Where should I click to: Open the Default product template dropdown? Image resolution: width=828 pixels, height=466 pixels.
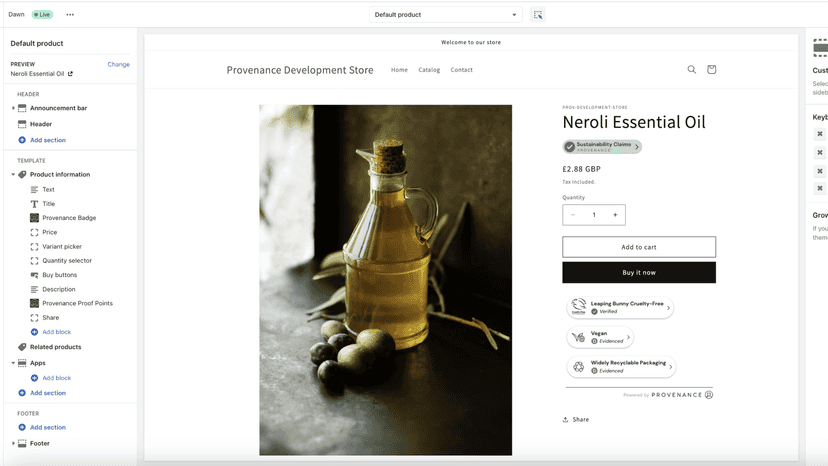(x=446, y=15)
